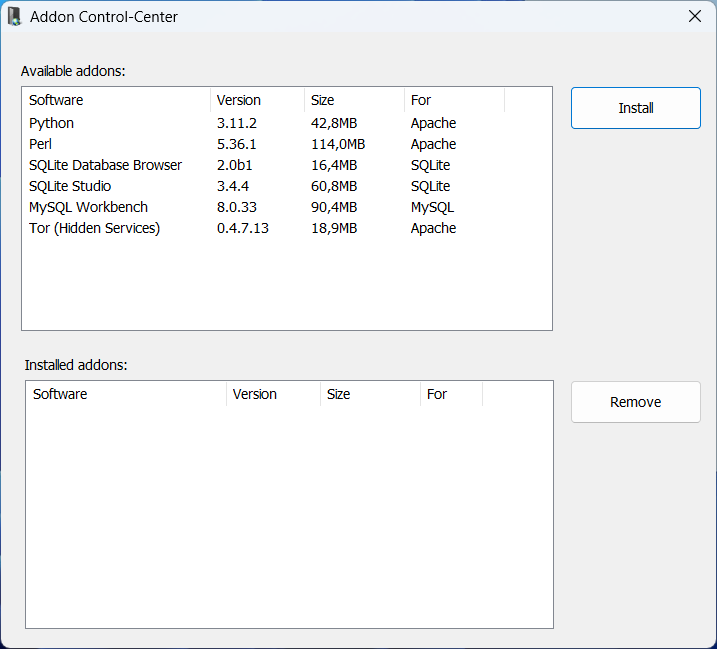Viewport: 717px width, 649px height.
Task: Click SQLite in SQLite Database Browser row
Action: point(430,165)
